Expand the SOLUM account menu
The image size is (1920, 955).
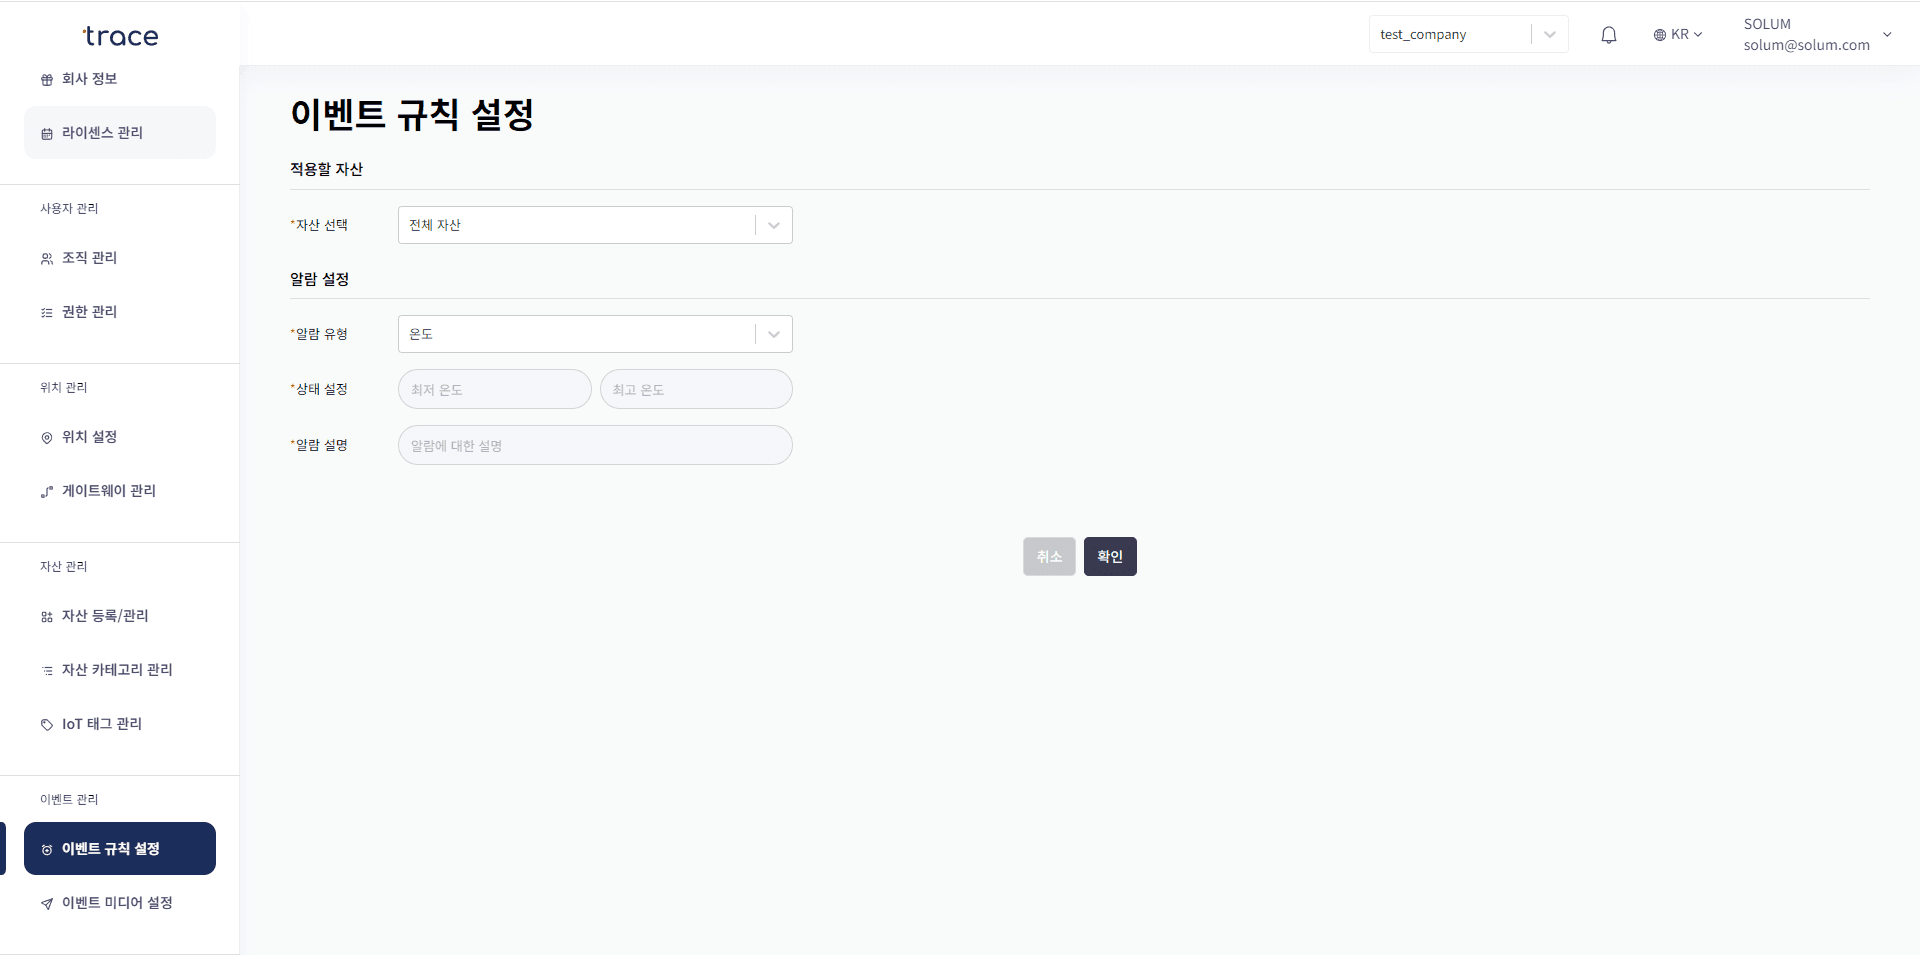coord(1888,34)
